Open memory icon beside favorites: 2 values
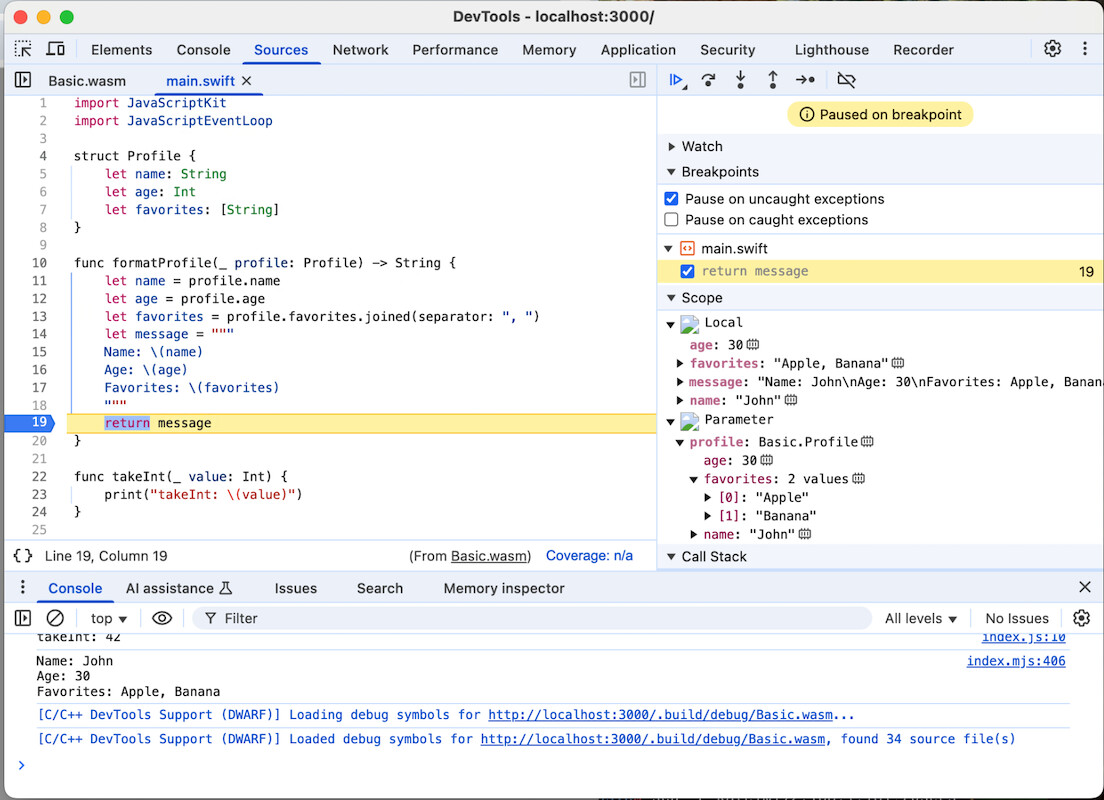The width and height of the screenshot is (1104, 800). click(x=858, y=478)
